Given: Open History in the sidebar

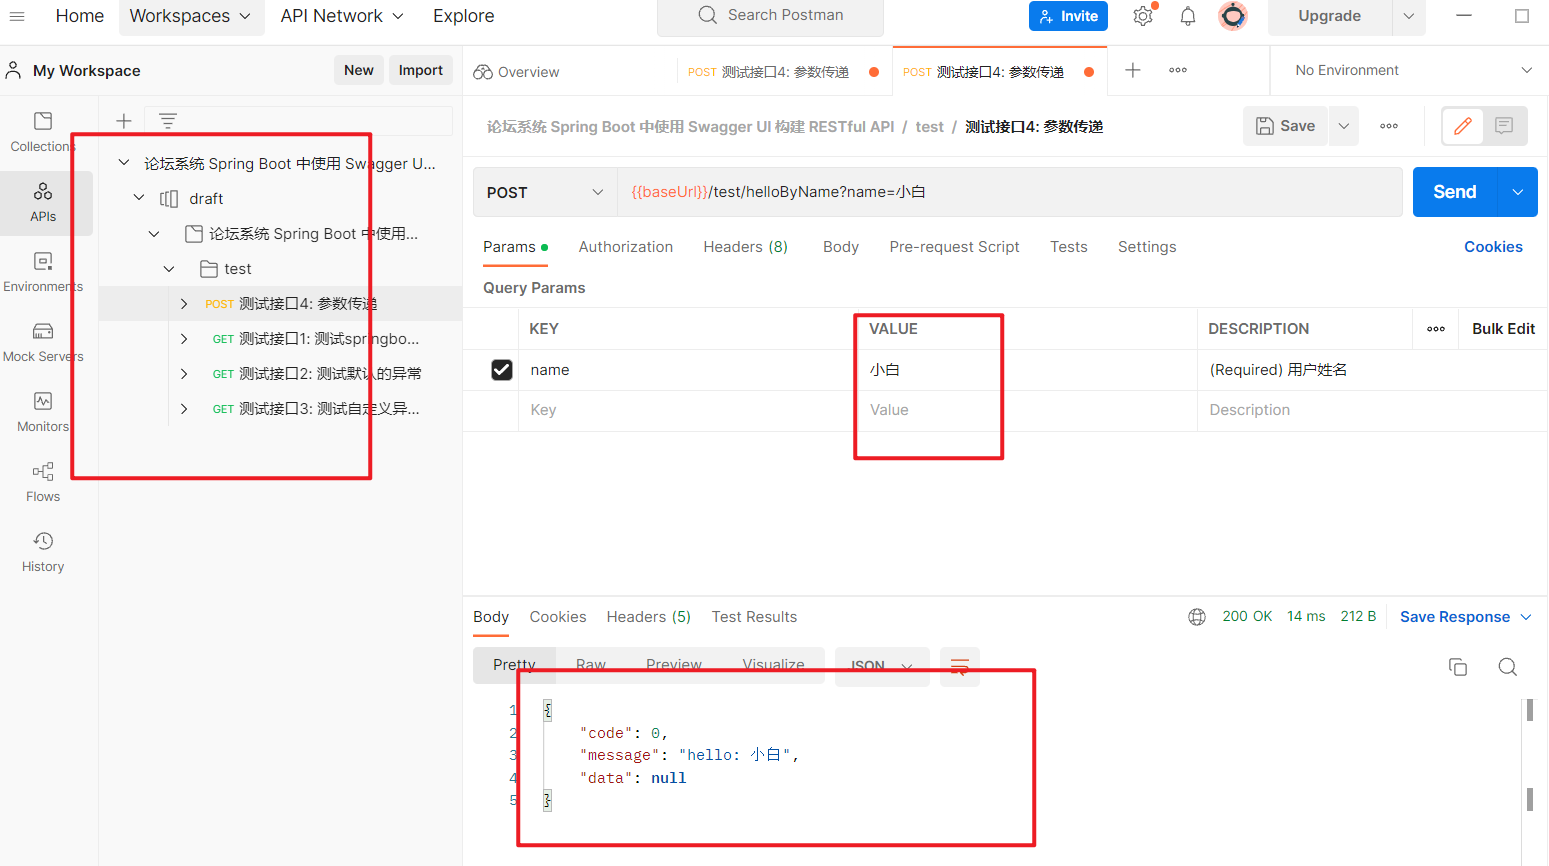Looking at the screenshot, I should (43, 552).
